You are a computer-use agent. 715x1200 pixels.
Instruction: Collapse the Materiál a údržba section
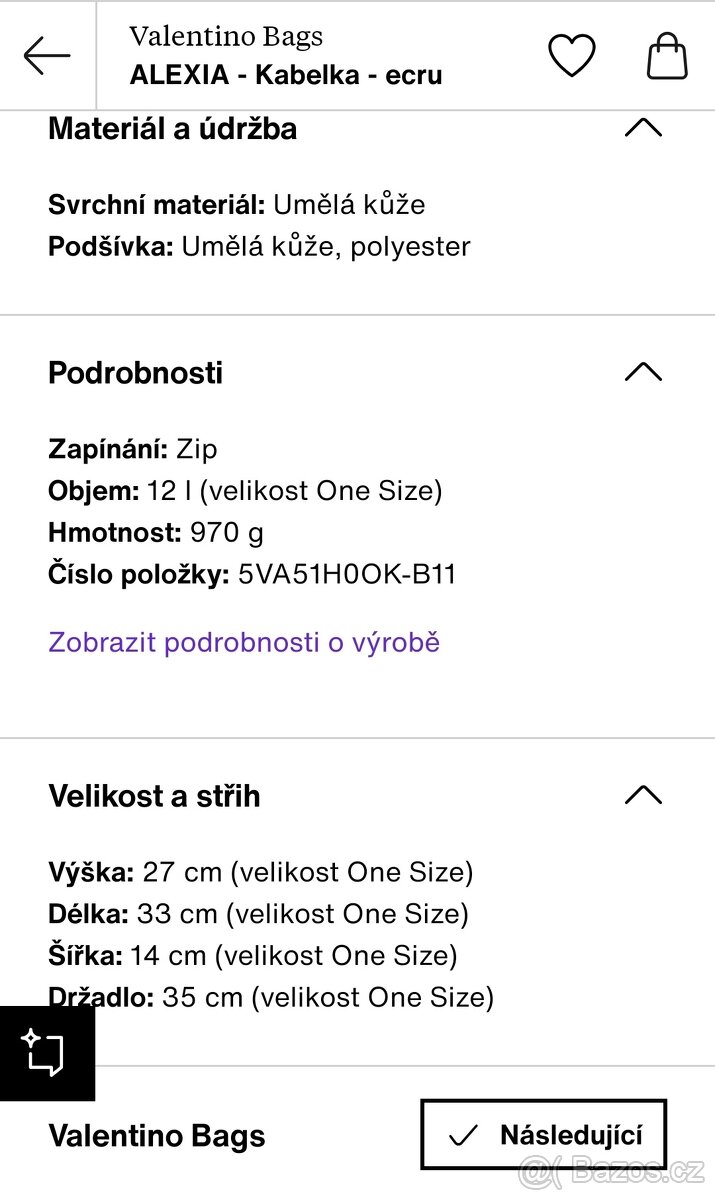pos(645,128)
